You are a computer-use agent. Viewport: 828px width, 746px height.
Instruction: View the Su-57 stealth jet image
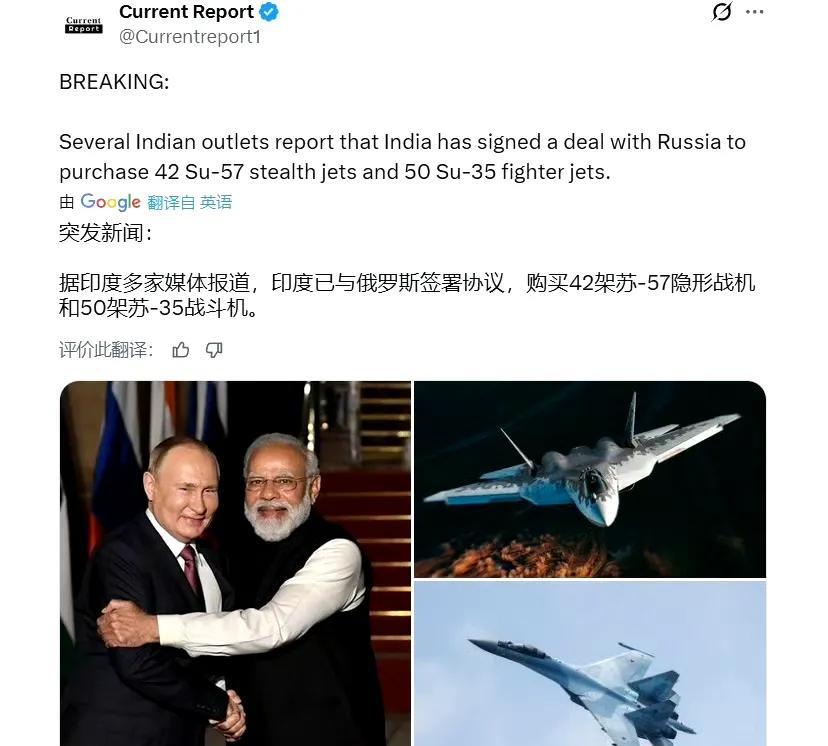coord(590,479)
